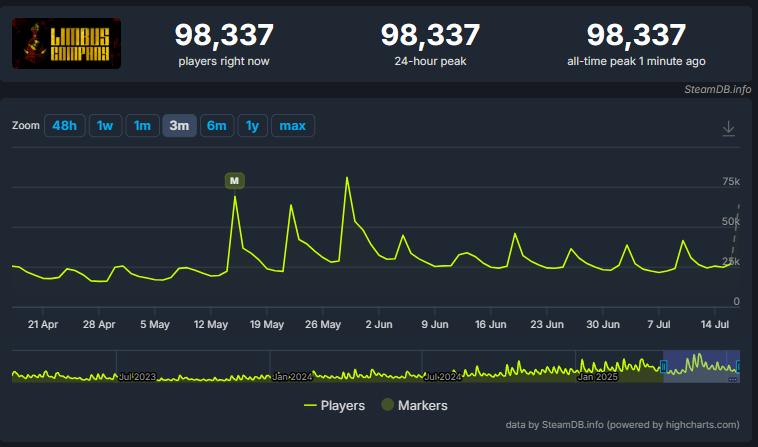Click the Jul 2023 navigator label
The width and height of the screenshot is (758, 447).
click(137, 377)
